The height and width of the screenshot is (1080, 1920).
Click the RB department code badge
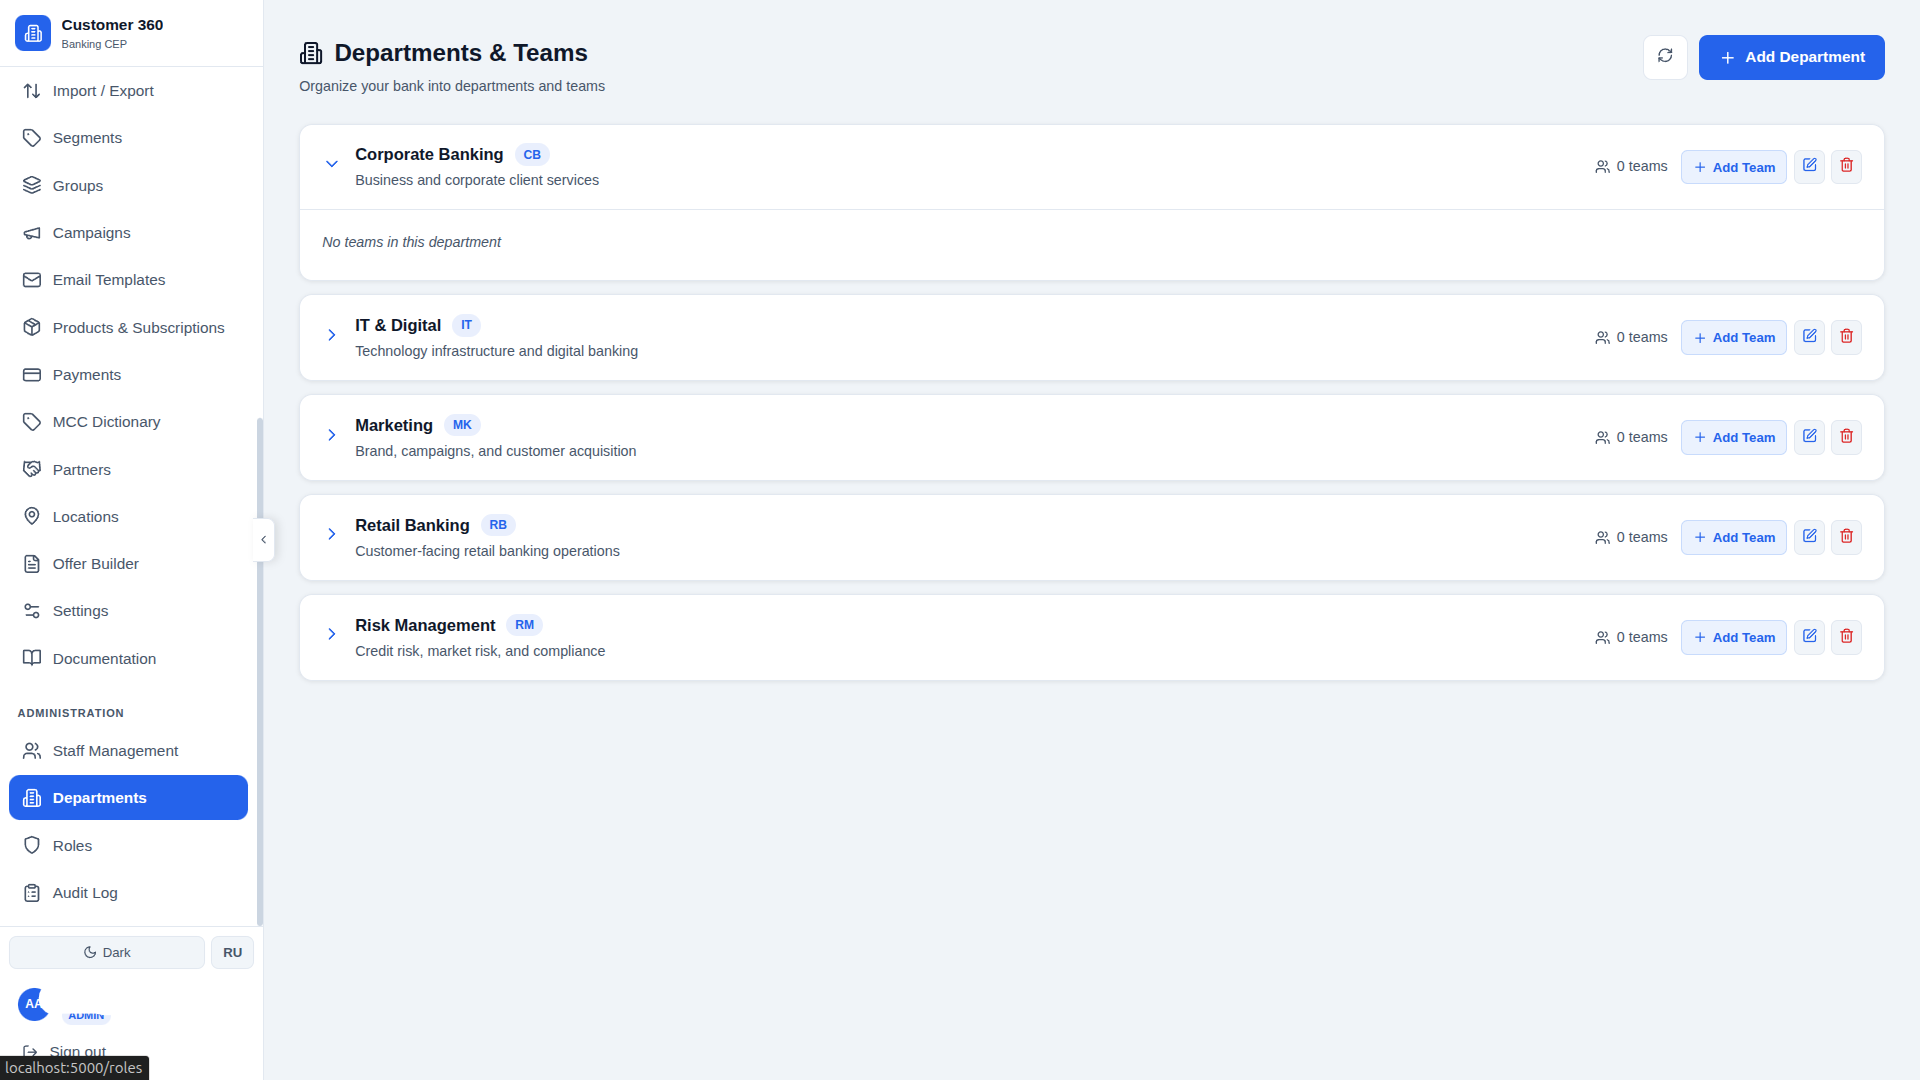click(x=498, y=525)
